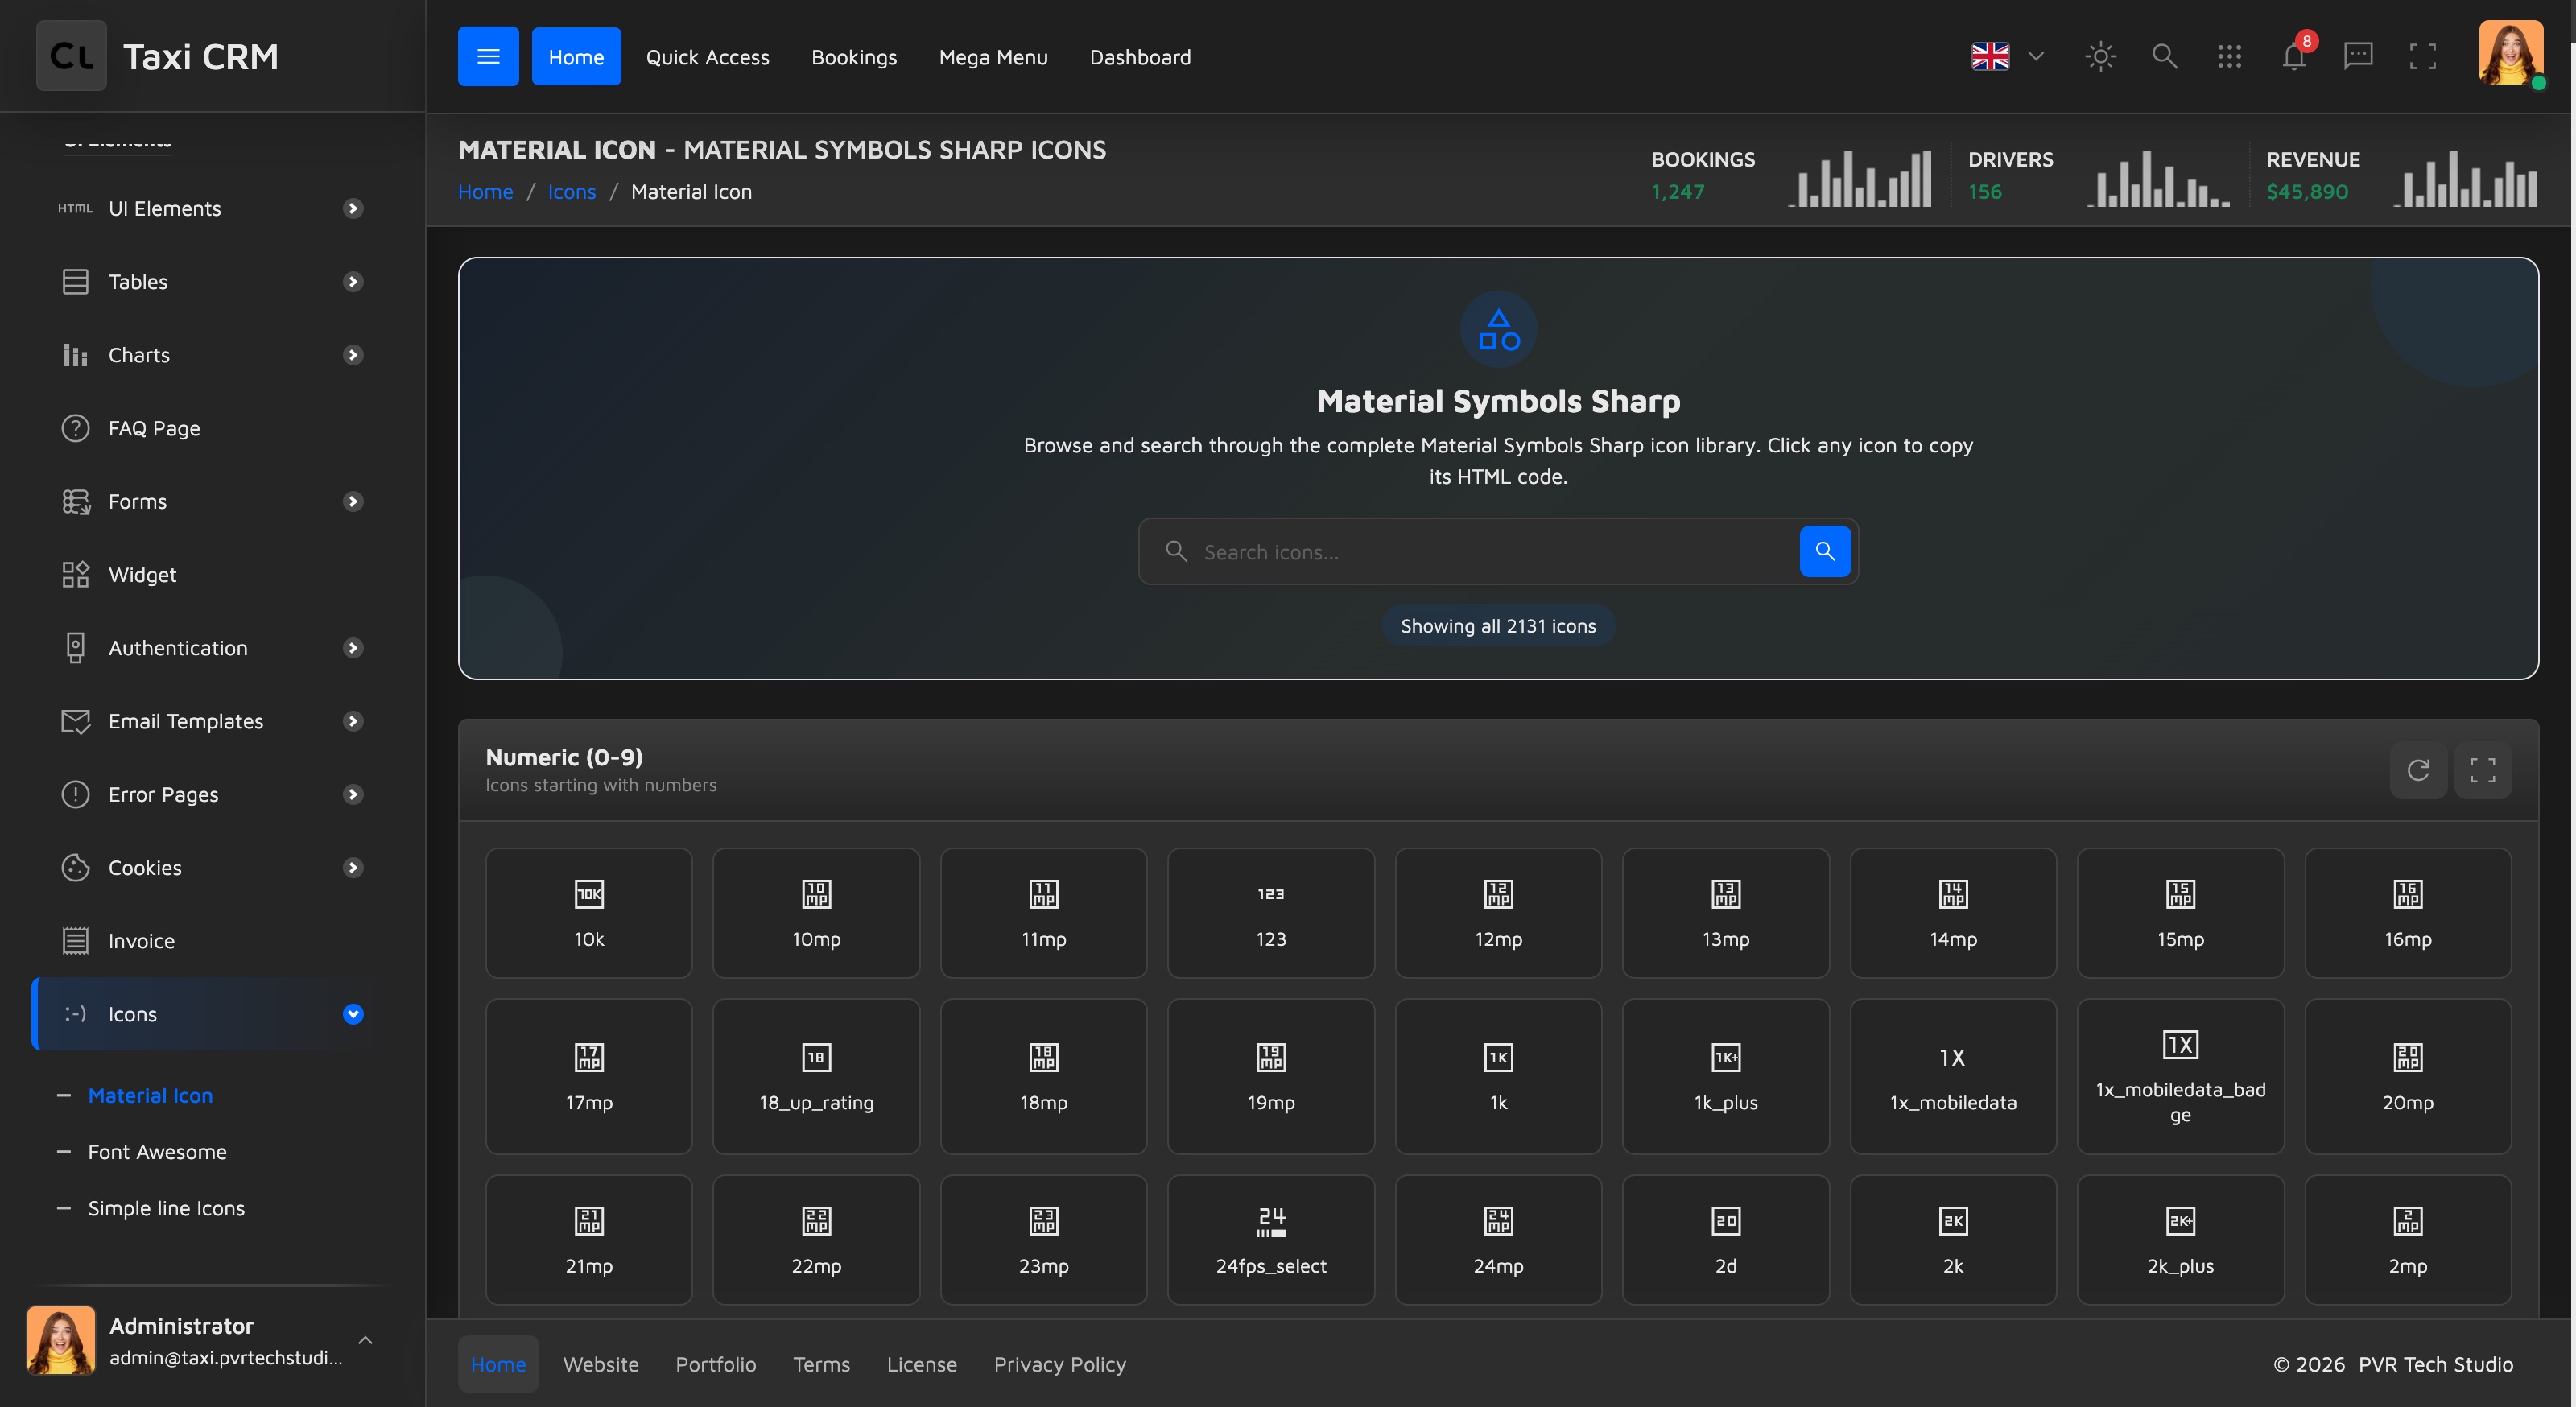Expand Administrator profile chevron
Screen dimensions: 2576x1407
point(365,1340)
